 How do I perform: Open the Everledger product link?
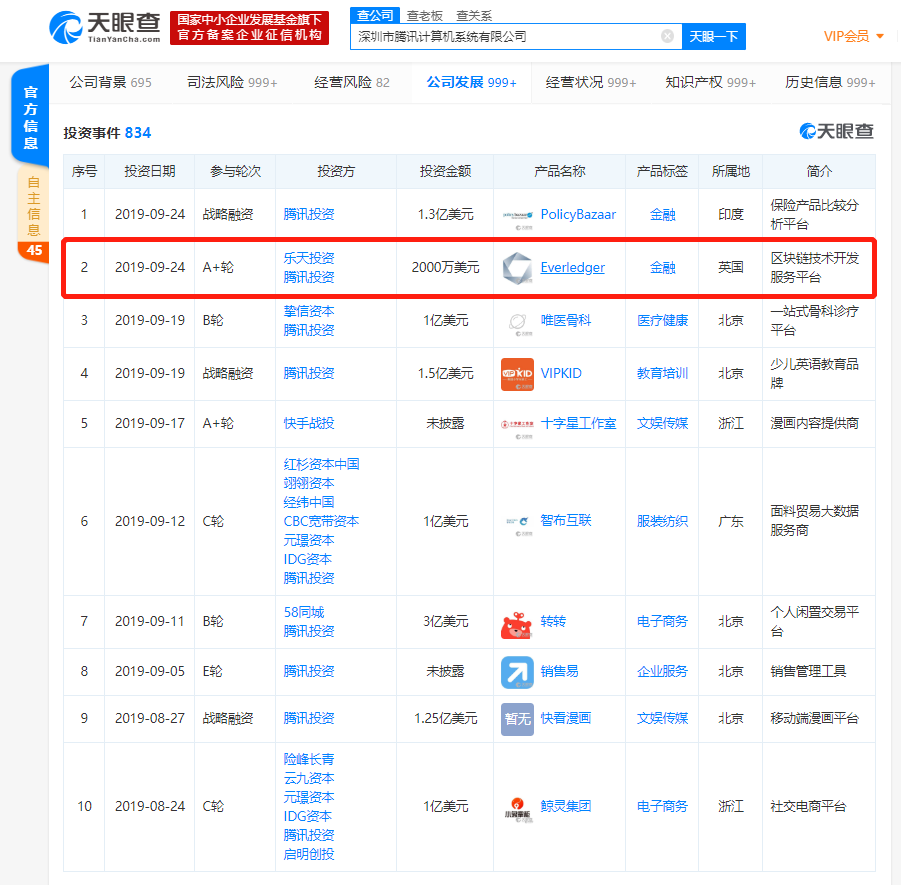tap(572, 268)
